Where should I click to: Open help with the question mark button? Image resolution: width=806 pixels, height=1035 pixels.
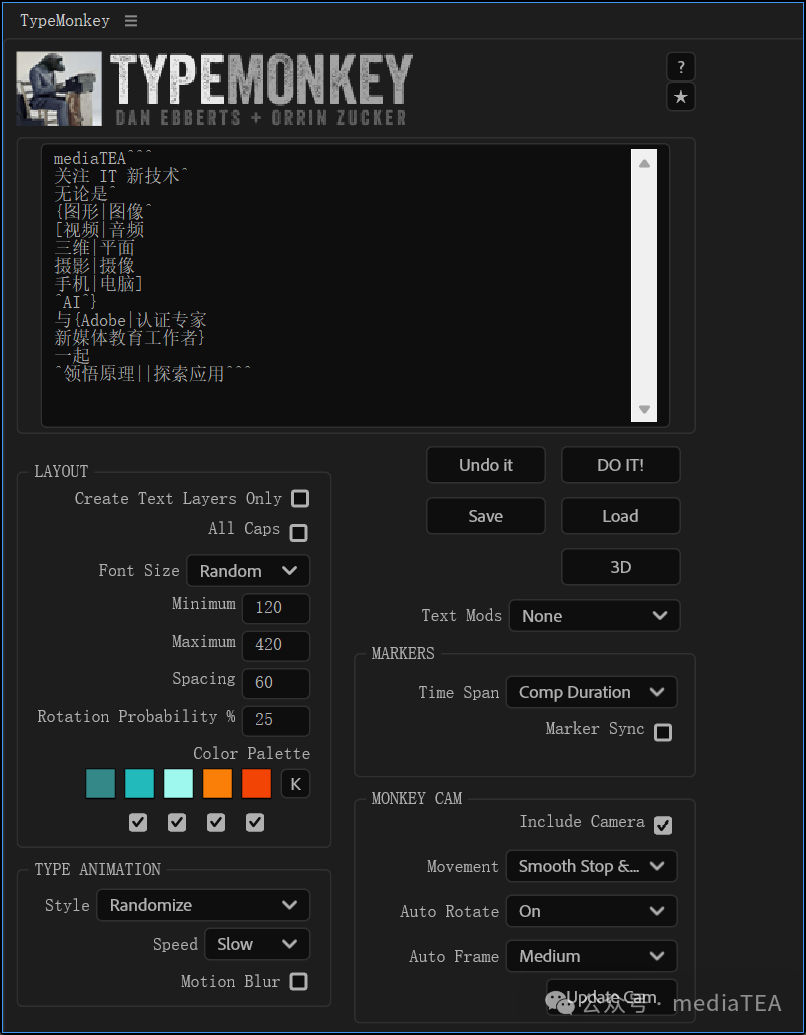click(681, 67)
